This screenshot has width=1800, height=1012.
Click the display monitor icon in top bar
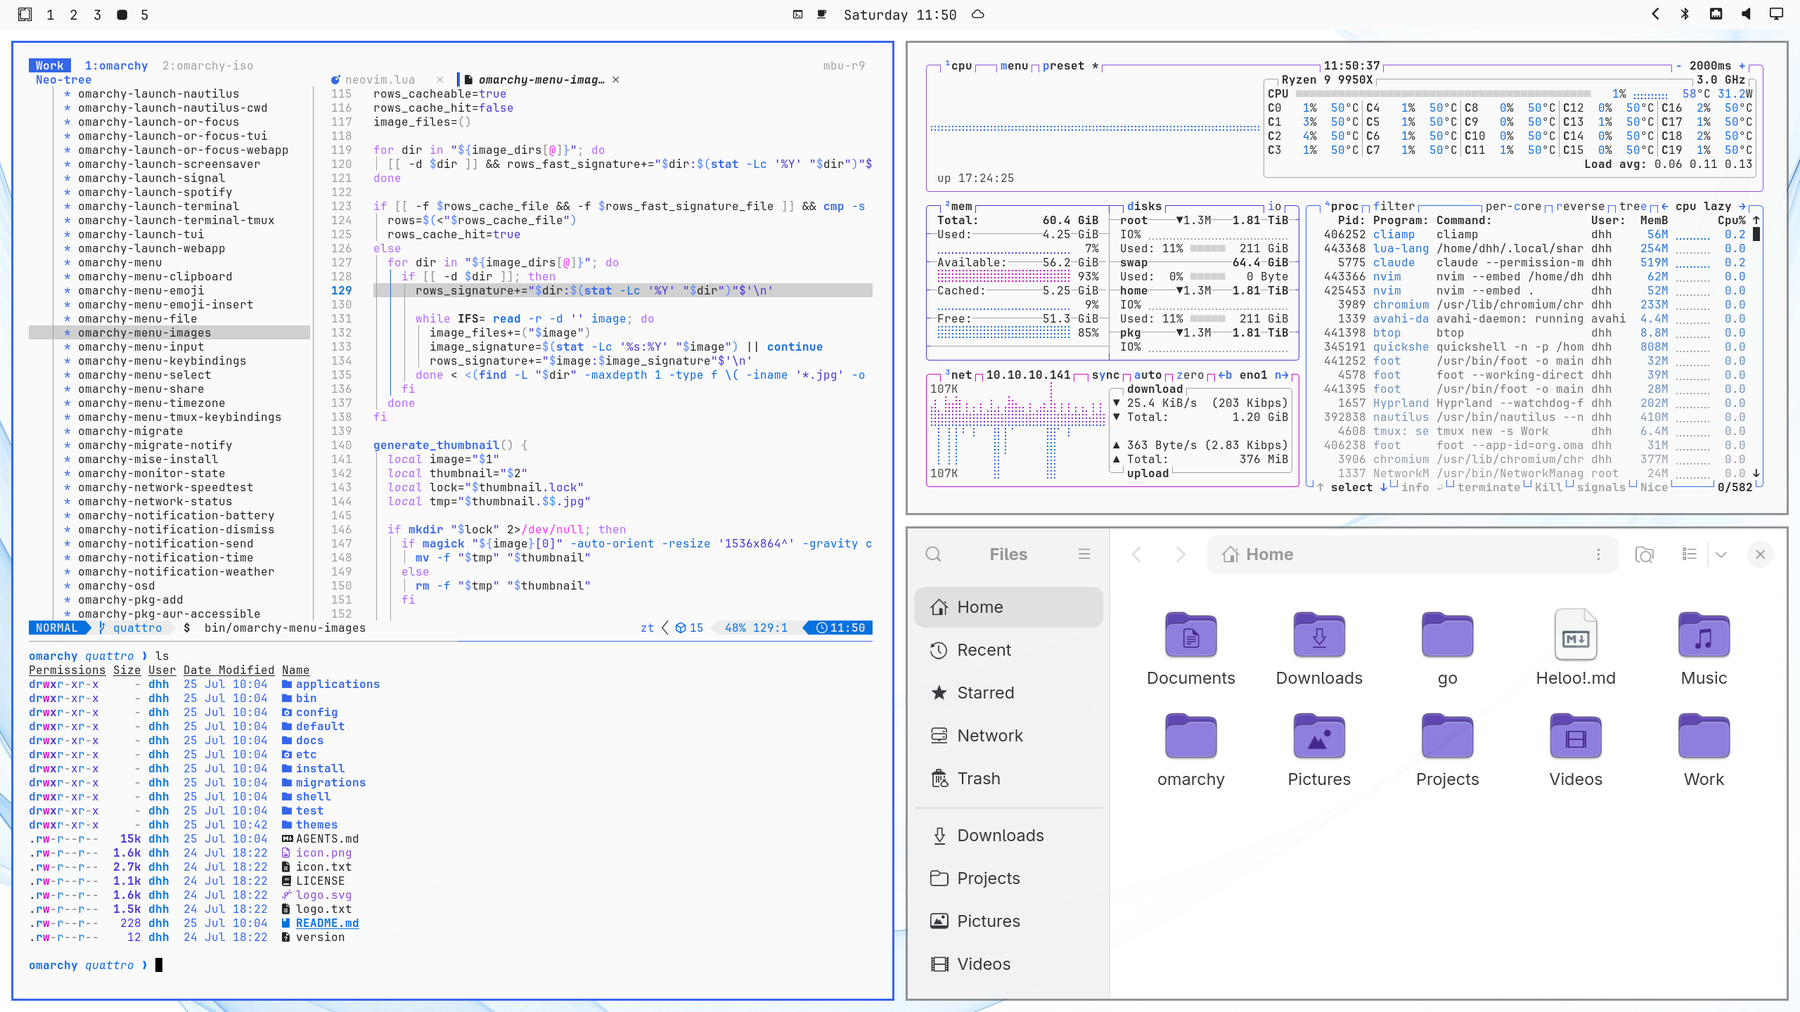1776,14
